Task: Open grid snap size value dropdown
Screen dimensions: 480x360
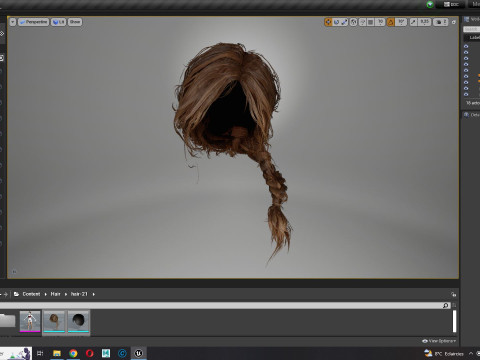Action: (380, 22)
